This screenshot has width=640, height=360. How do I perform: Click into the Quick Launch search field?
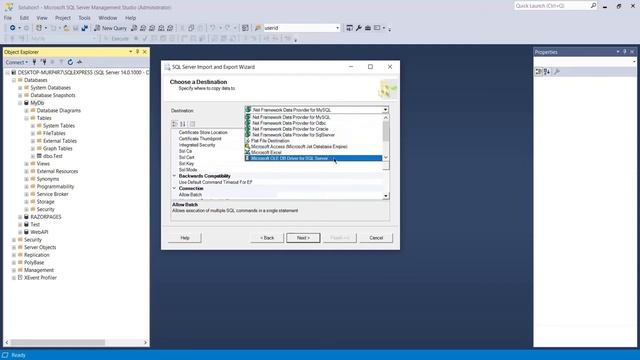tap(551, 6)
